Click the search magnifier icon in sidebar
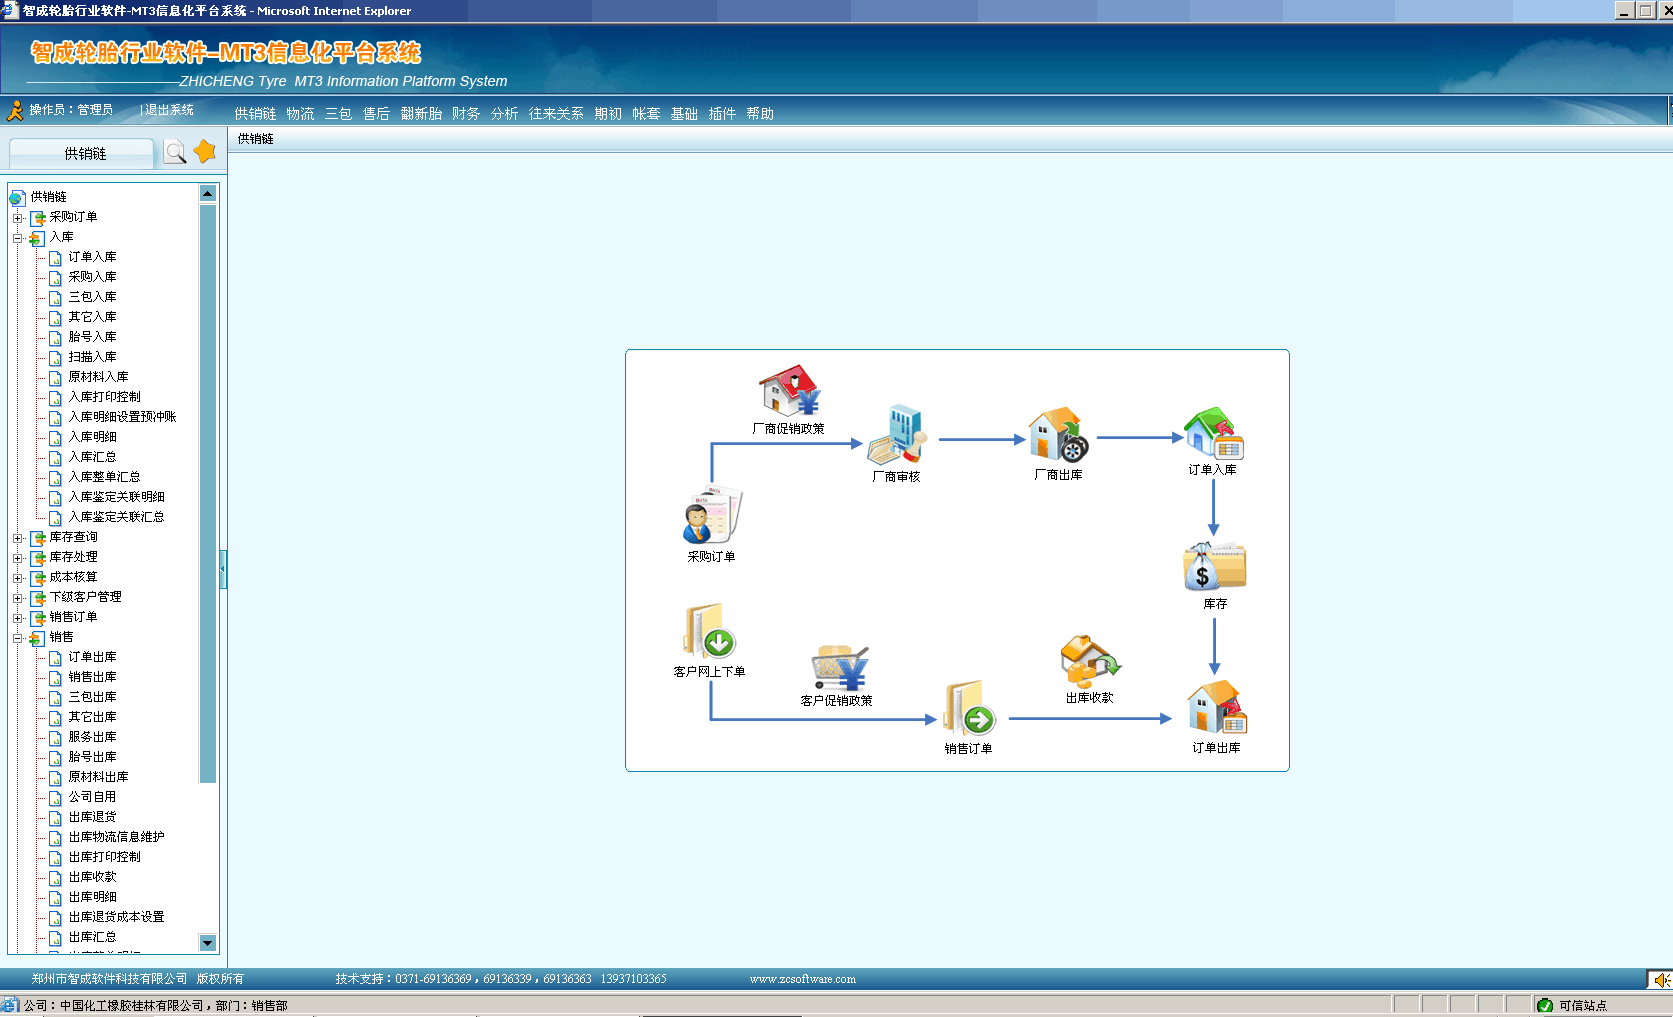Viewport: 1673px width, 1017px height. point(175,152)
